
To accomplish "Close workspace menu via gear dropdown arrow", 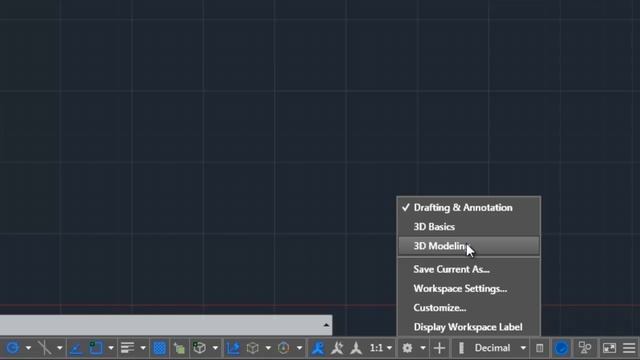I will (423, 348).
